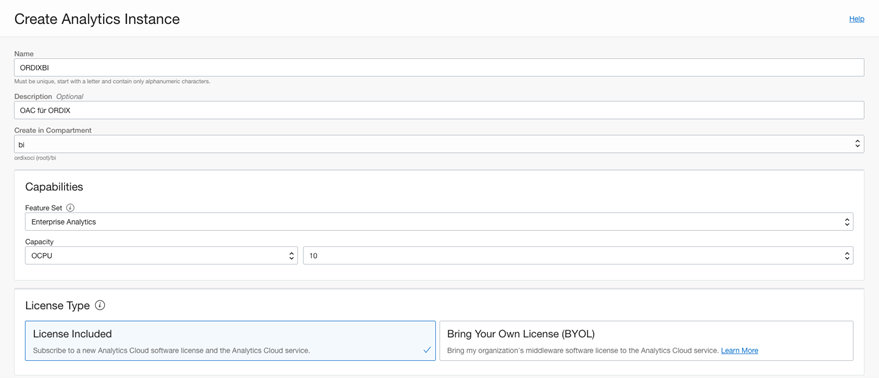Open the Help link
The width and height of the screenshot is (879, 378).
[x=857, y=19]
